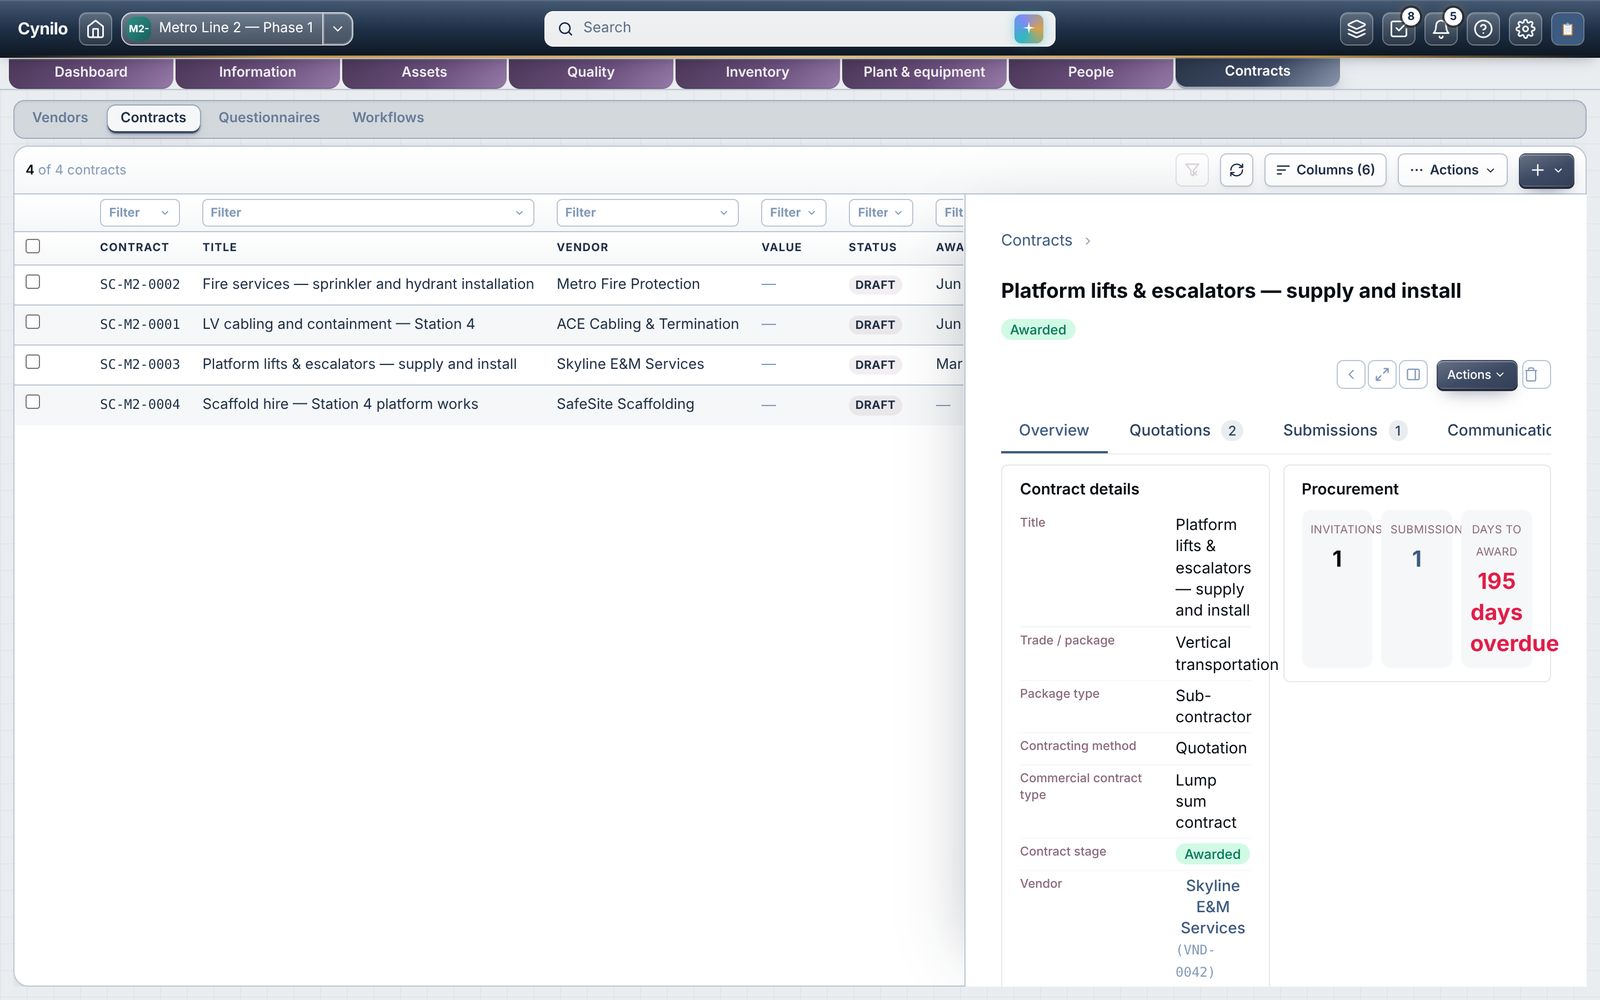Open the Status column filter dropdown
1600x1000 pixels.
pyautogui.click(x=881, y=213)
